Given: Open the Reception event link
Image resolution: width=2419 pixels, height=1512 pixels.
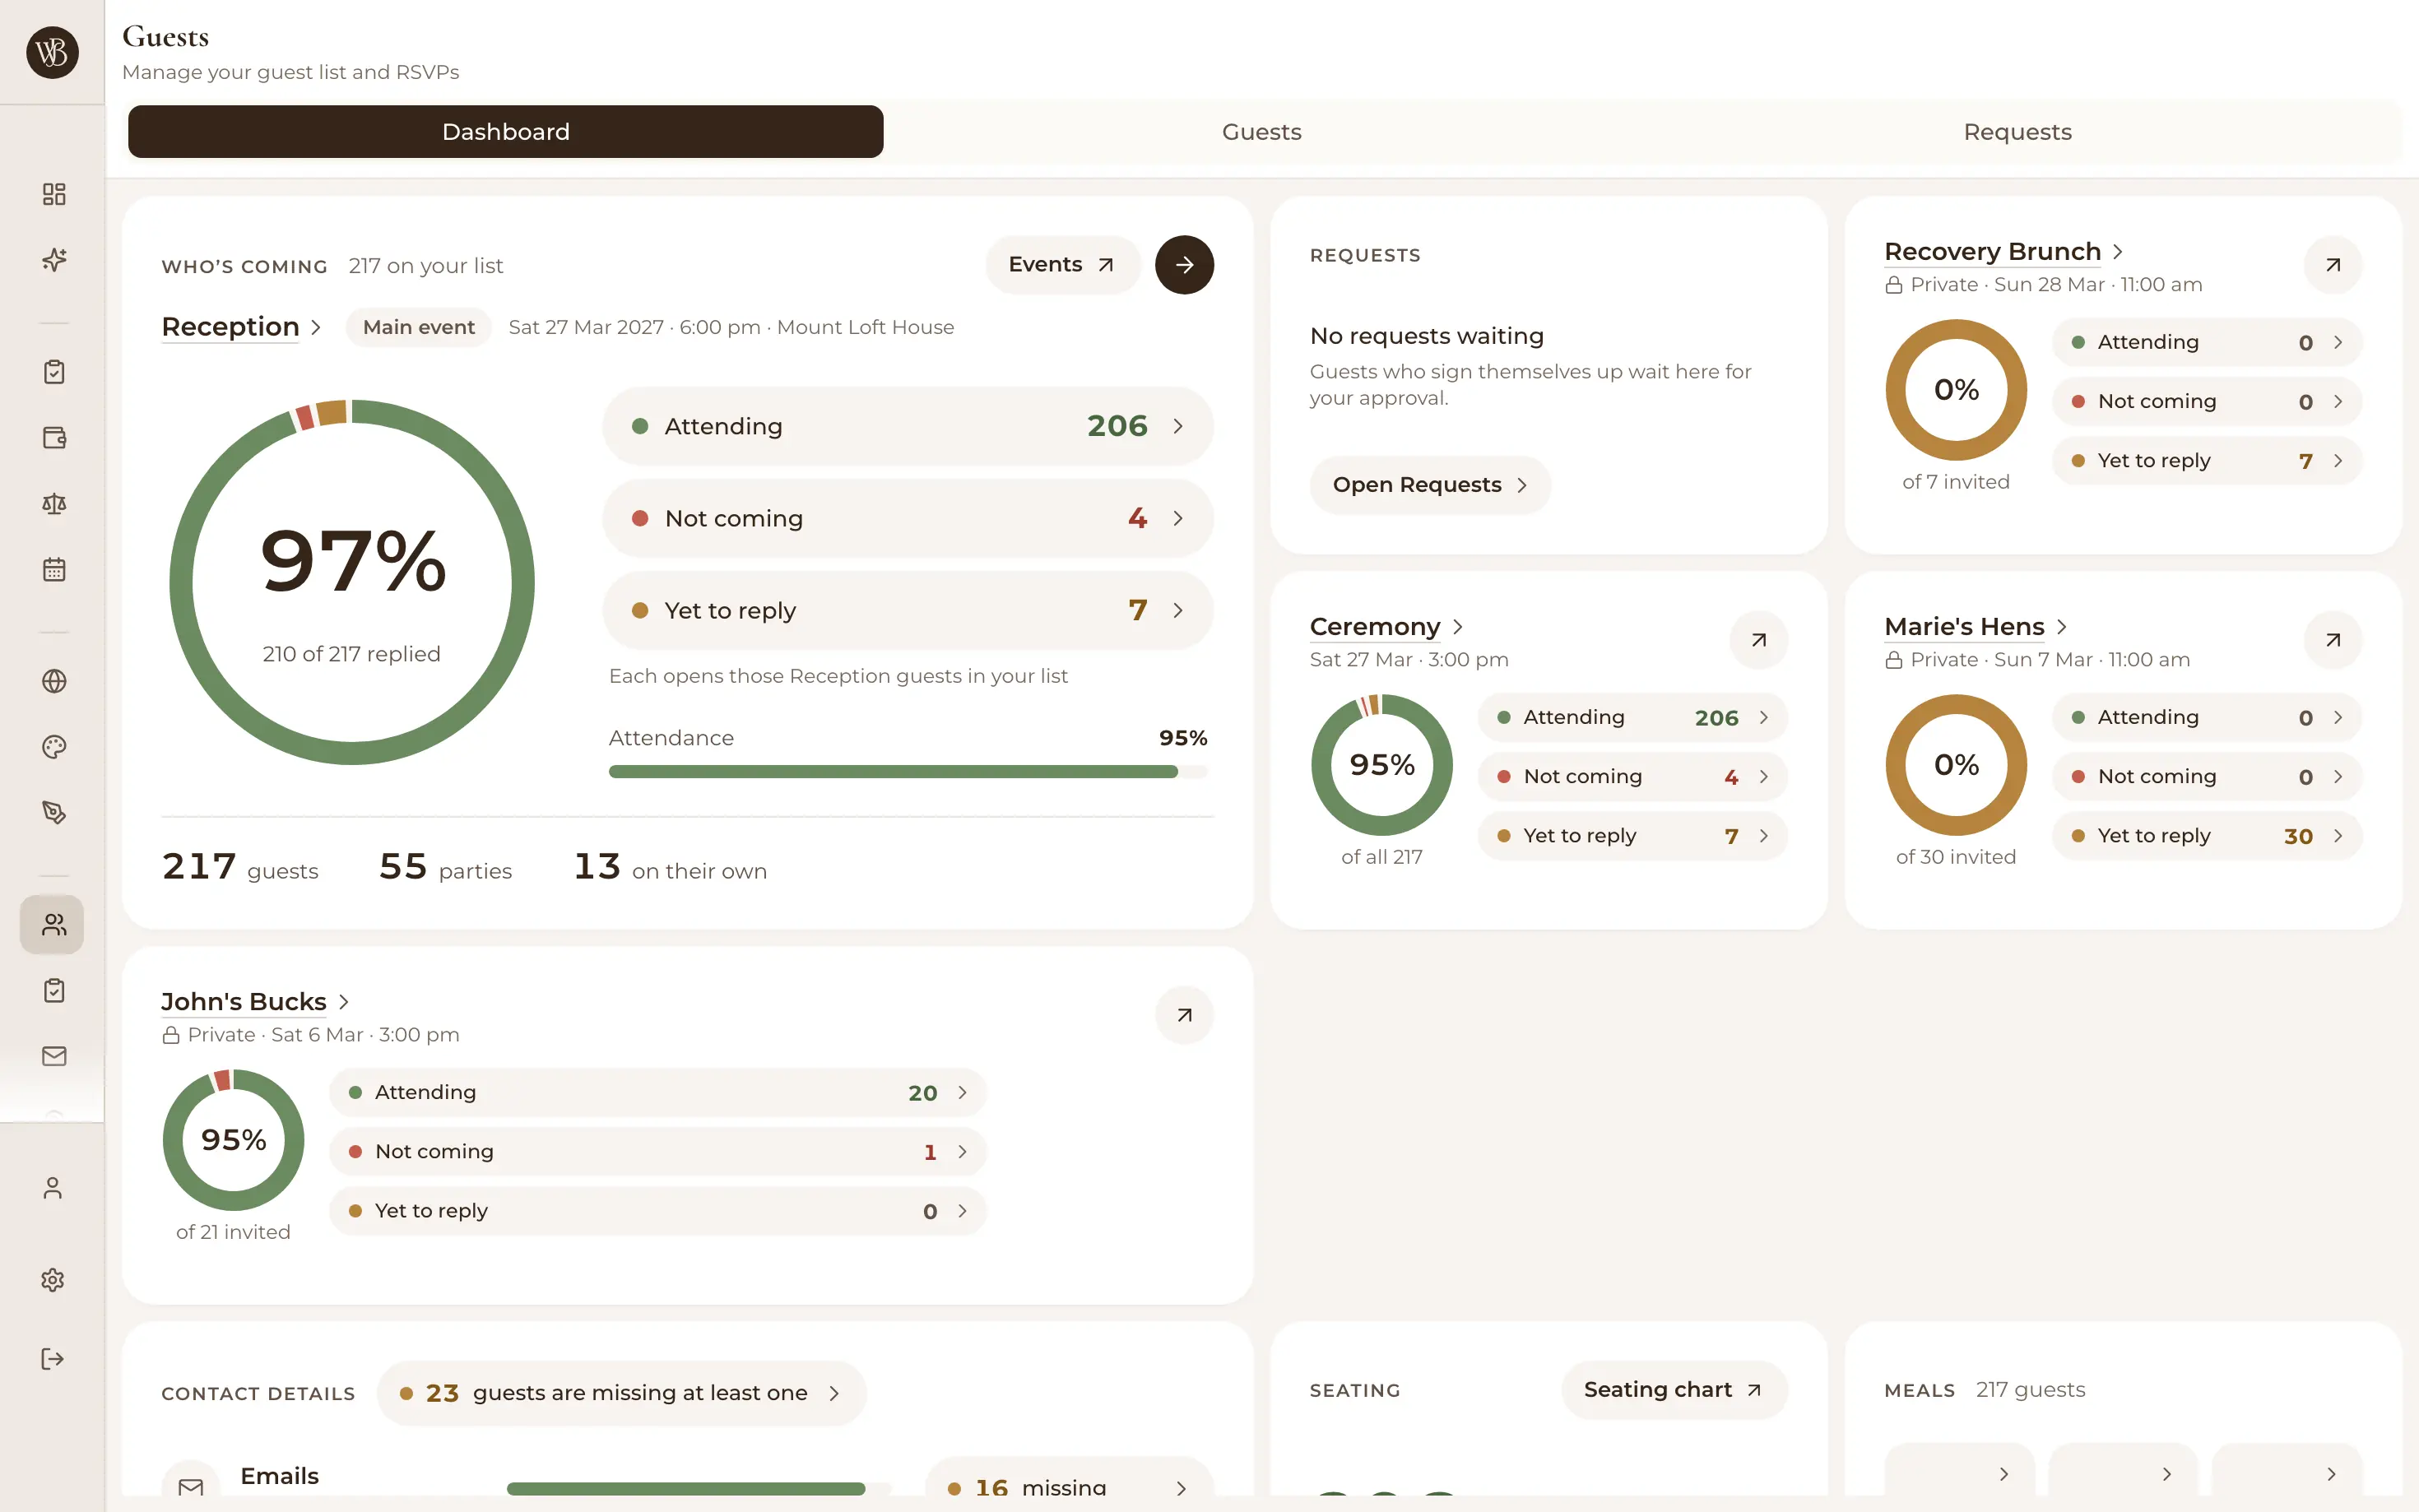Looking at the screenshot, I should click(x=241, y=327).
